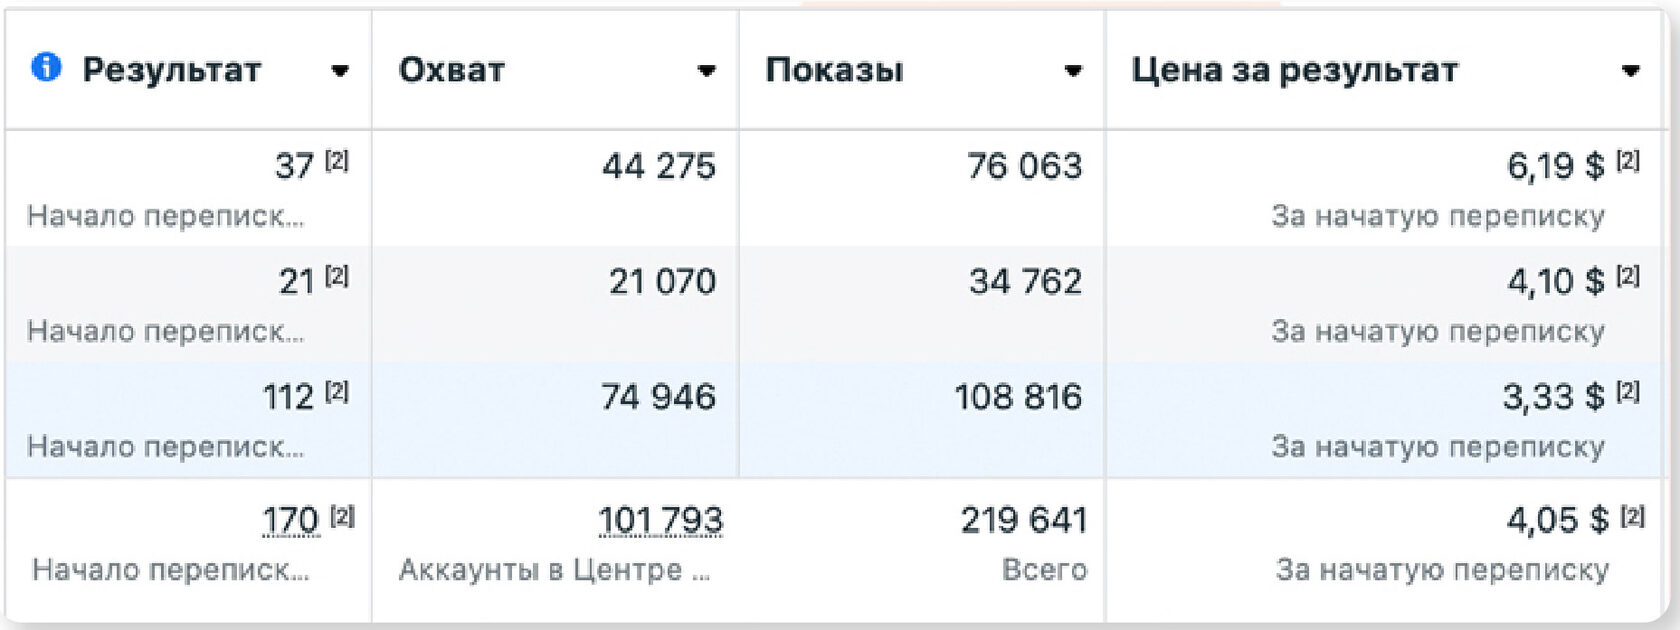Image resolution: width=1680 pixels, height=630 pixels.
Task: Click footnote [2] next to result 37
Action: coord(337,161)
